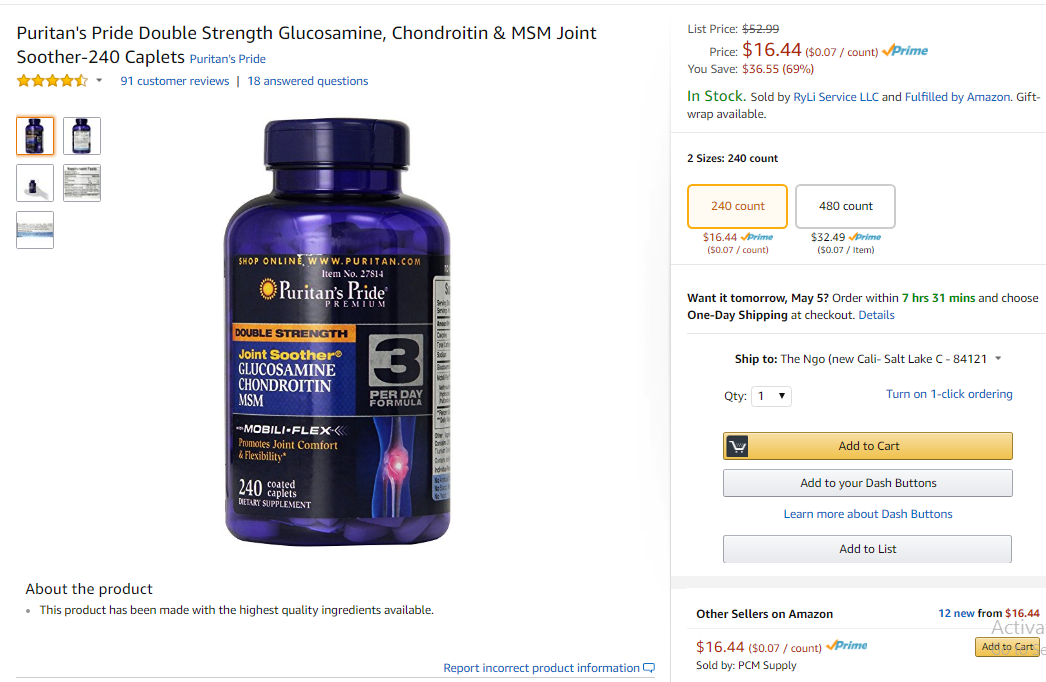Open the 12 new offers link
This screenshot has height=682, width=1046.
957,613
